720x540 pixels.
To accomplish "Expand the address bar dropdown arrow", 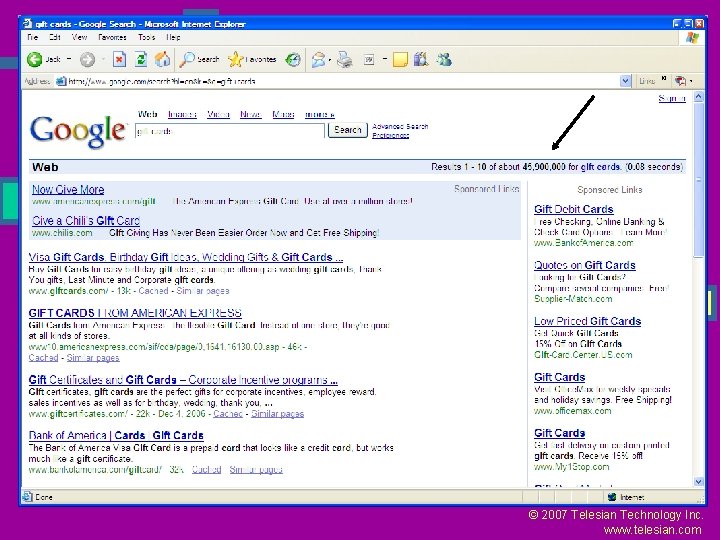I will pyautogui.click(x=625, y=81).
